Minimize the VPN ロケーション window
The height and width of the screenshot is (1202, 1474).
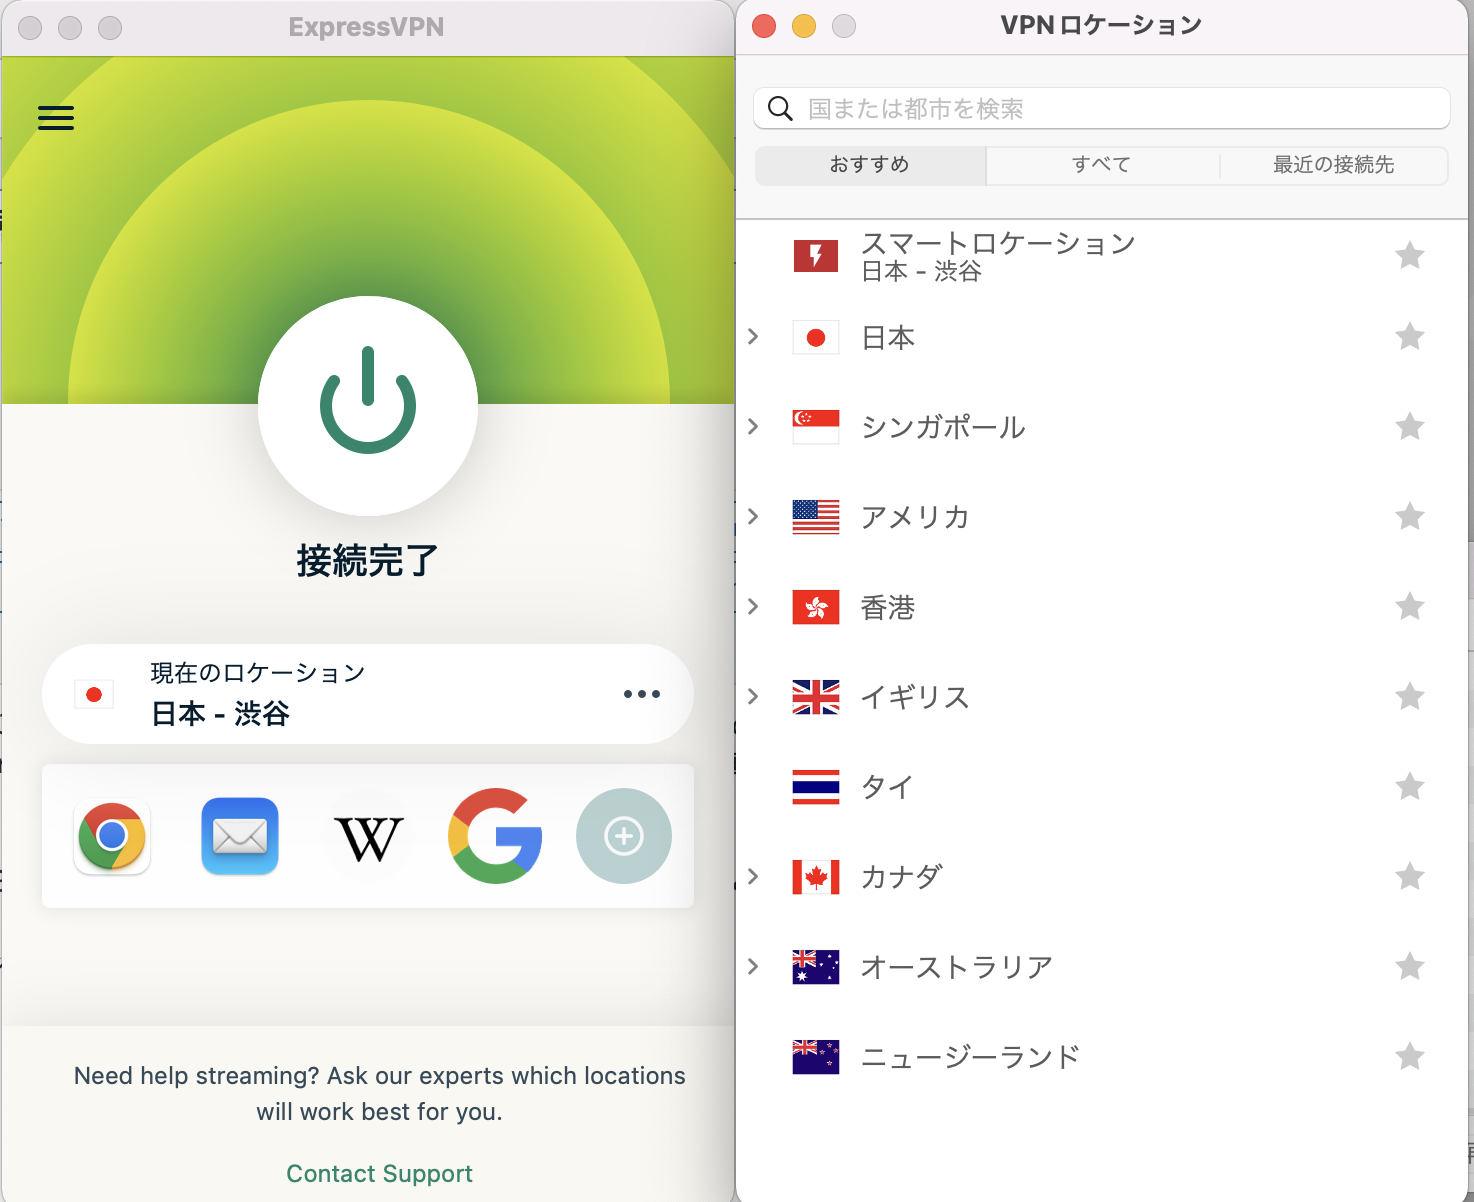804,26
